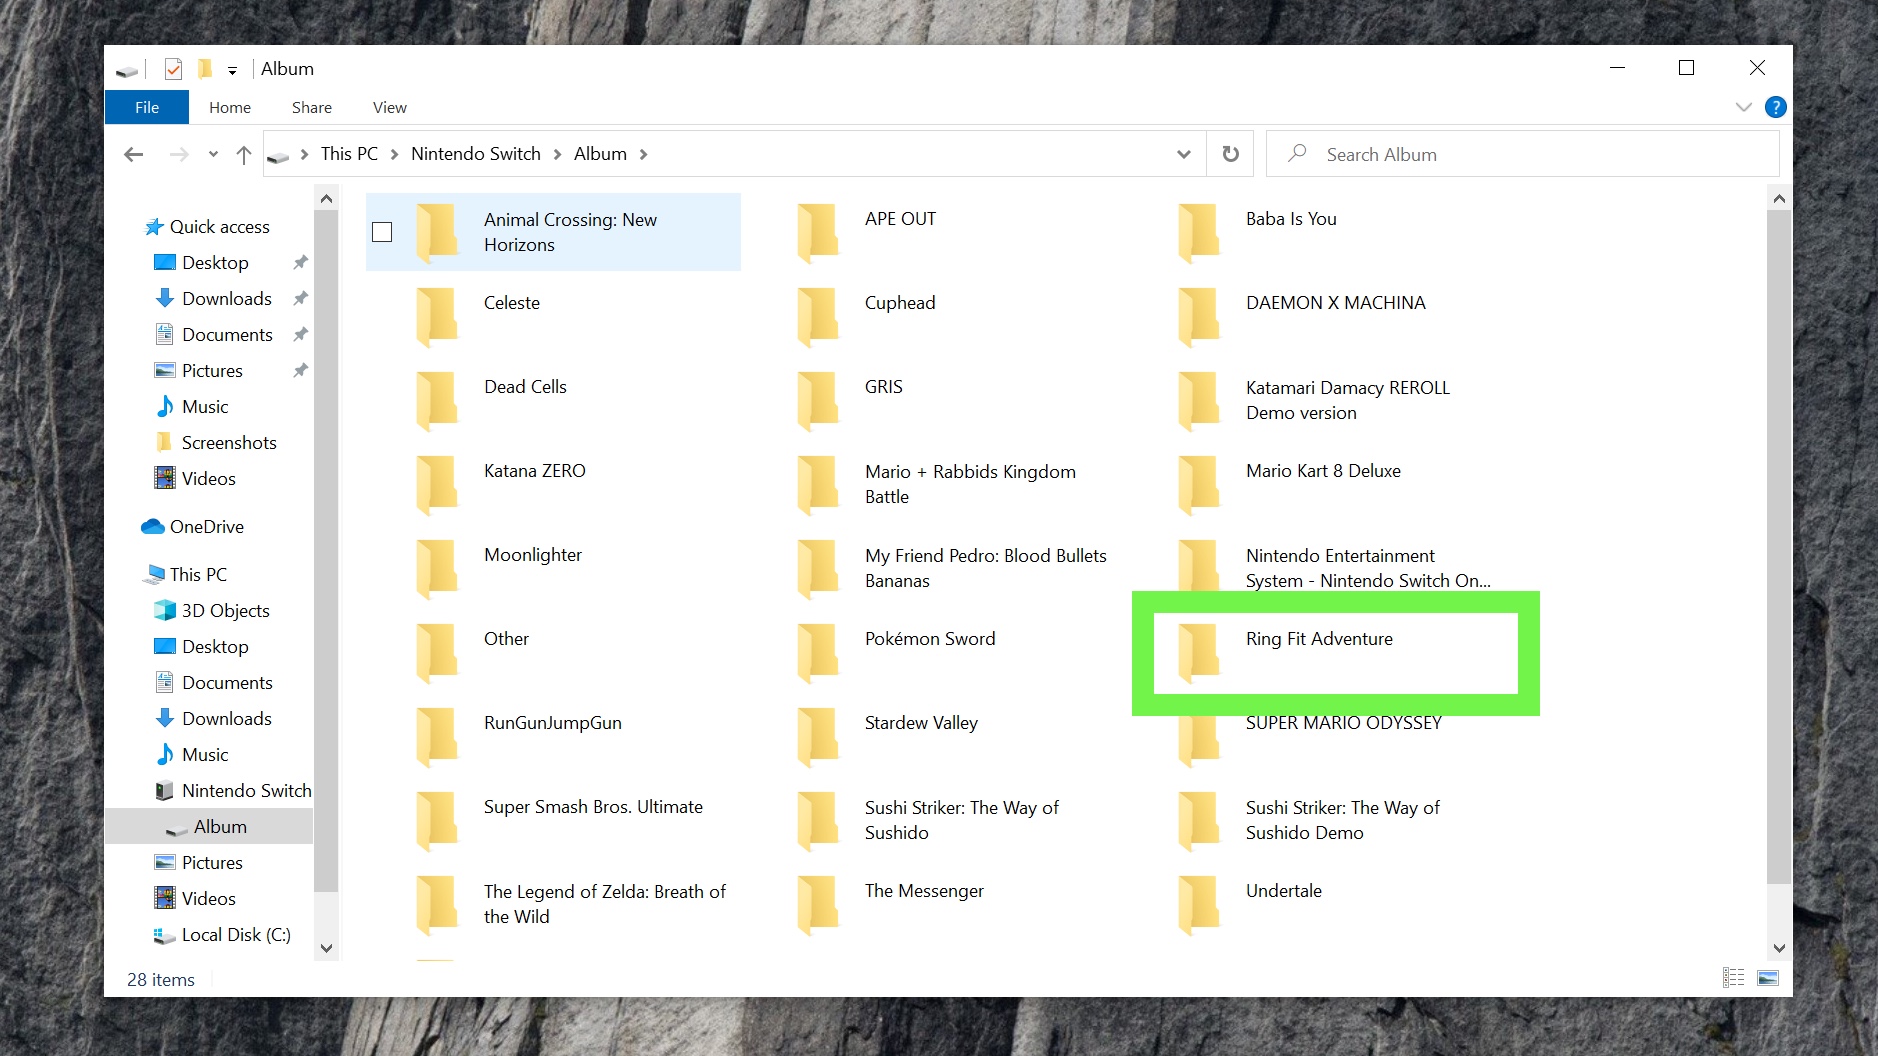The width and height of the screenshot is (1878, 1056).
Task: Expand the ribbon with the chevron arrow
Action: coord(1744,107)
